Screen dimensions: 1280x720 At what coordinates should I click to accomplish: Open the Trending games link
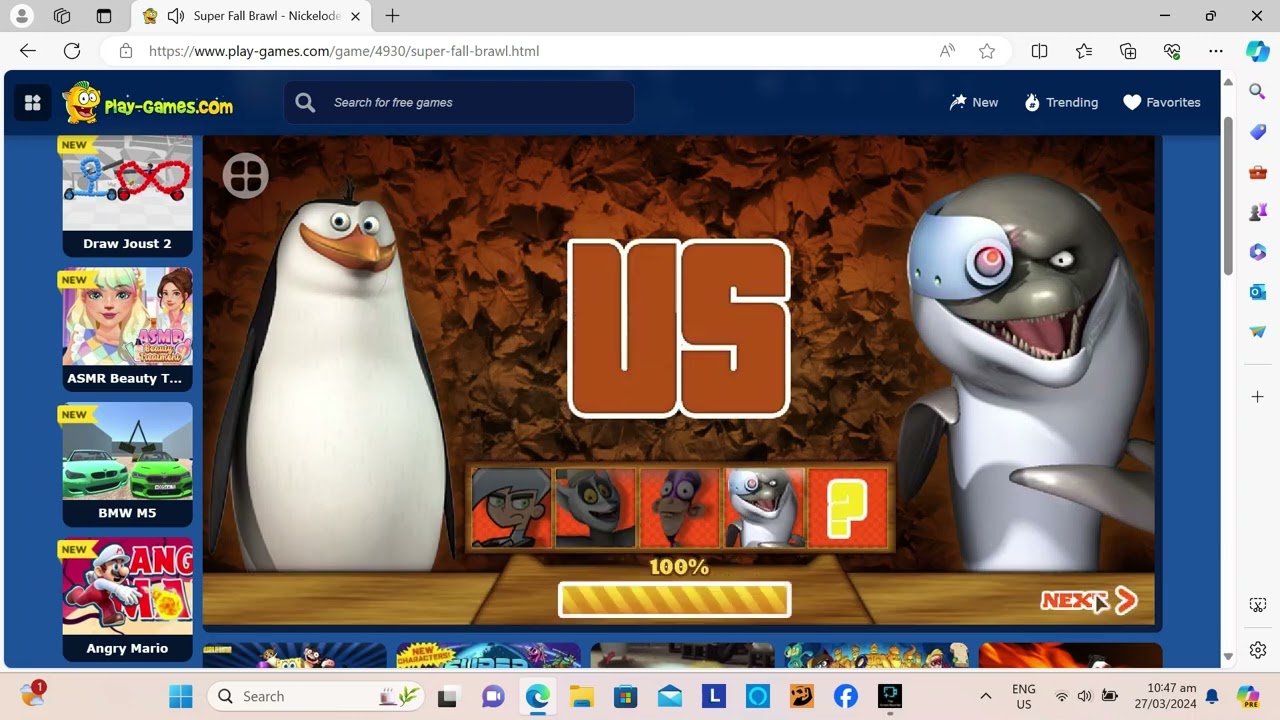click(x=1061, y=102)
